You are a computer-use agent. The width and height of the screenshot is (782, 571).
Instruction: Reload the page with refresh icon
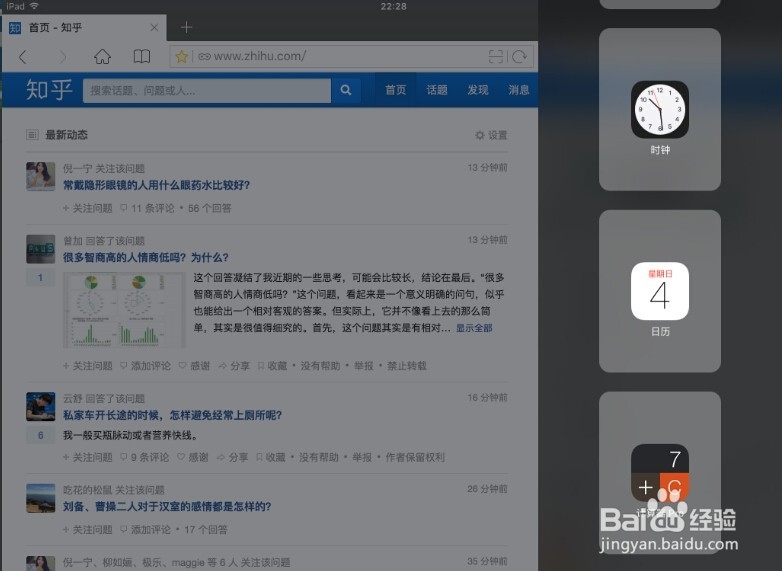pyautogui.click(x=520, y=56)
